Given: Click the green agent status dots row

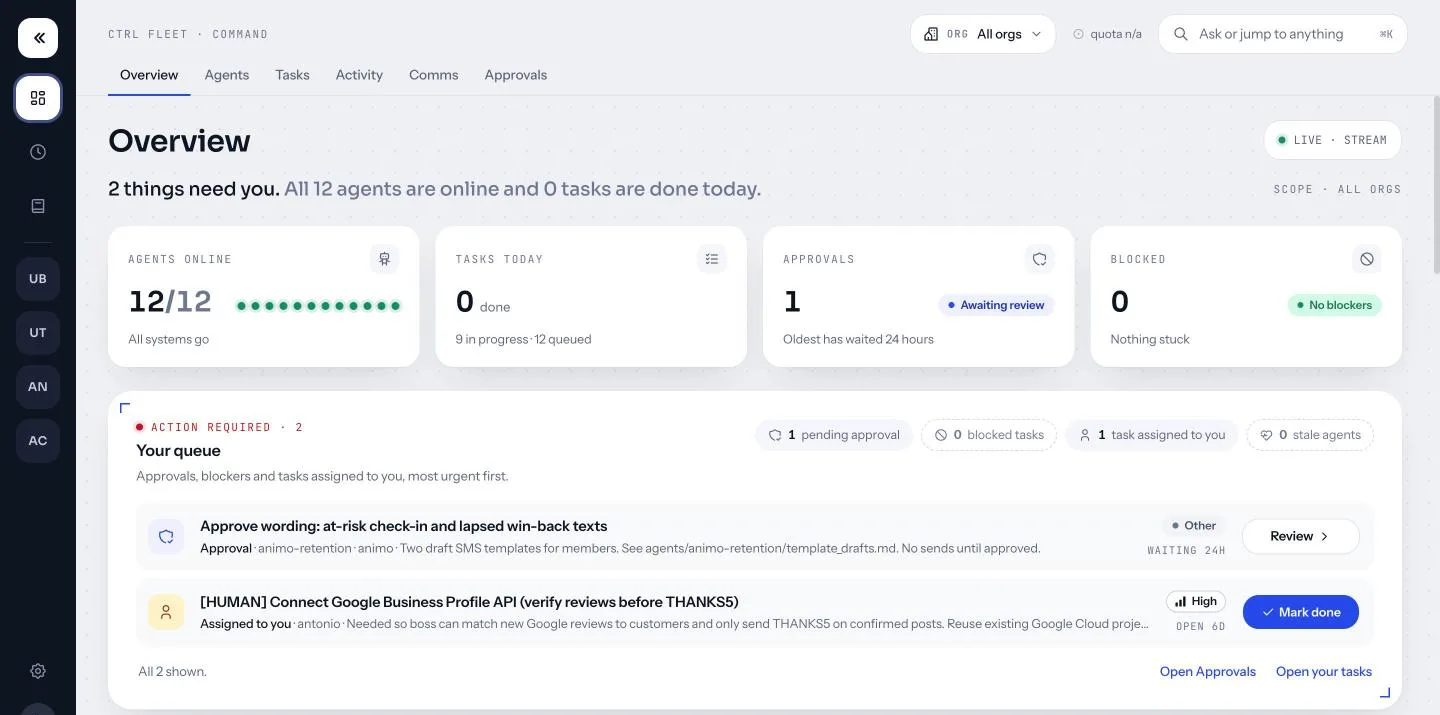Looking at the screenshot, I should (319, 306).
